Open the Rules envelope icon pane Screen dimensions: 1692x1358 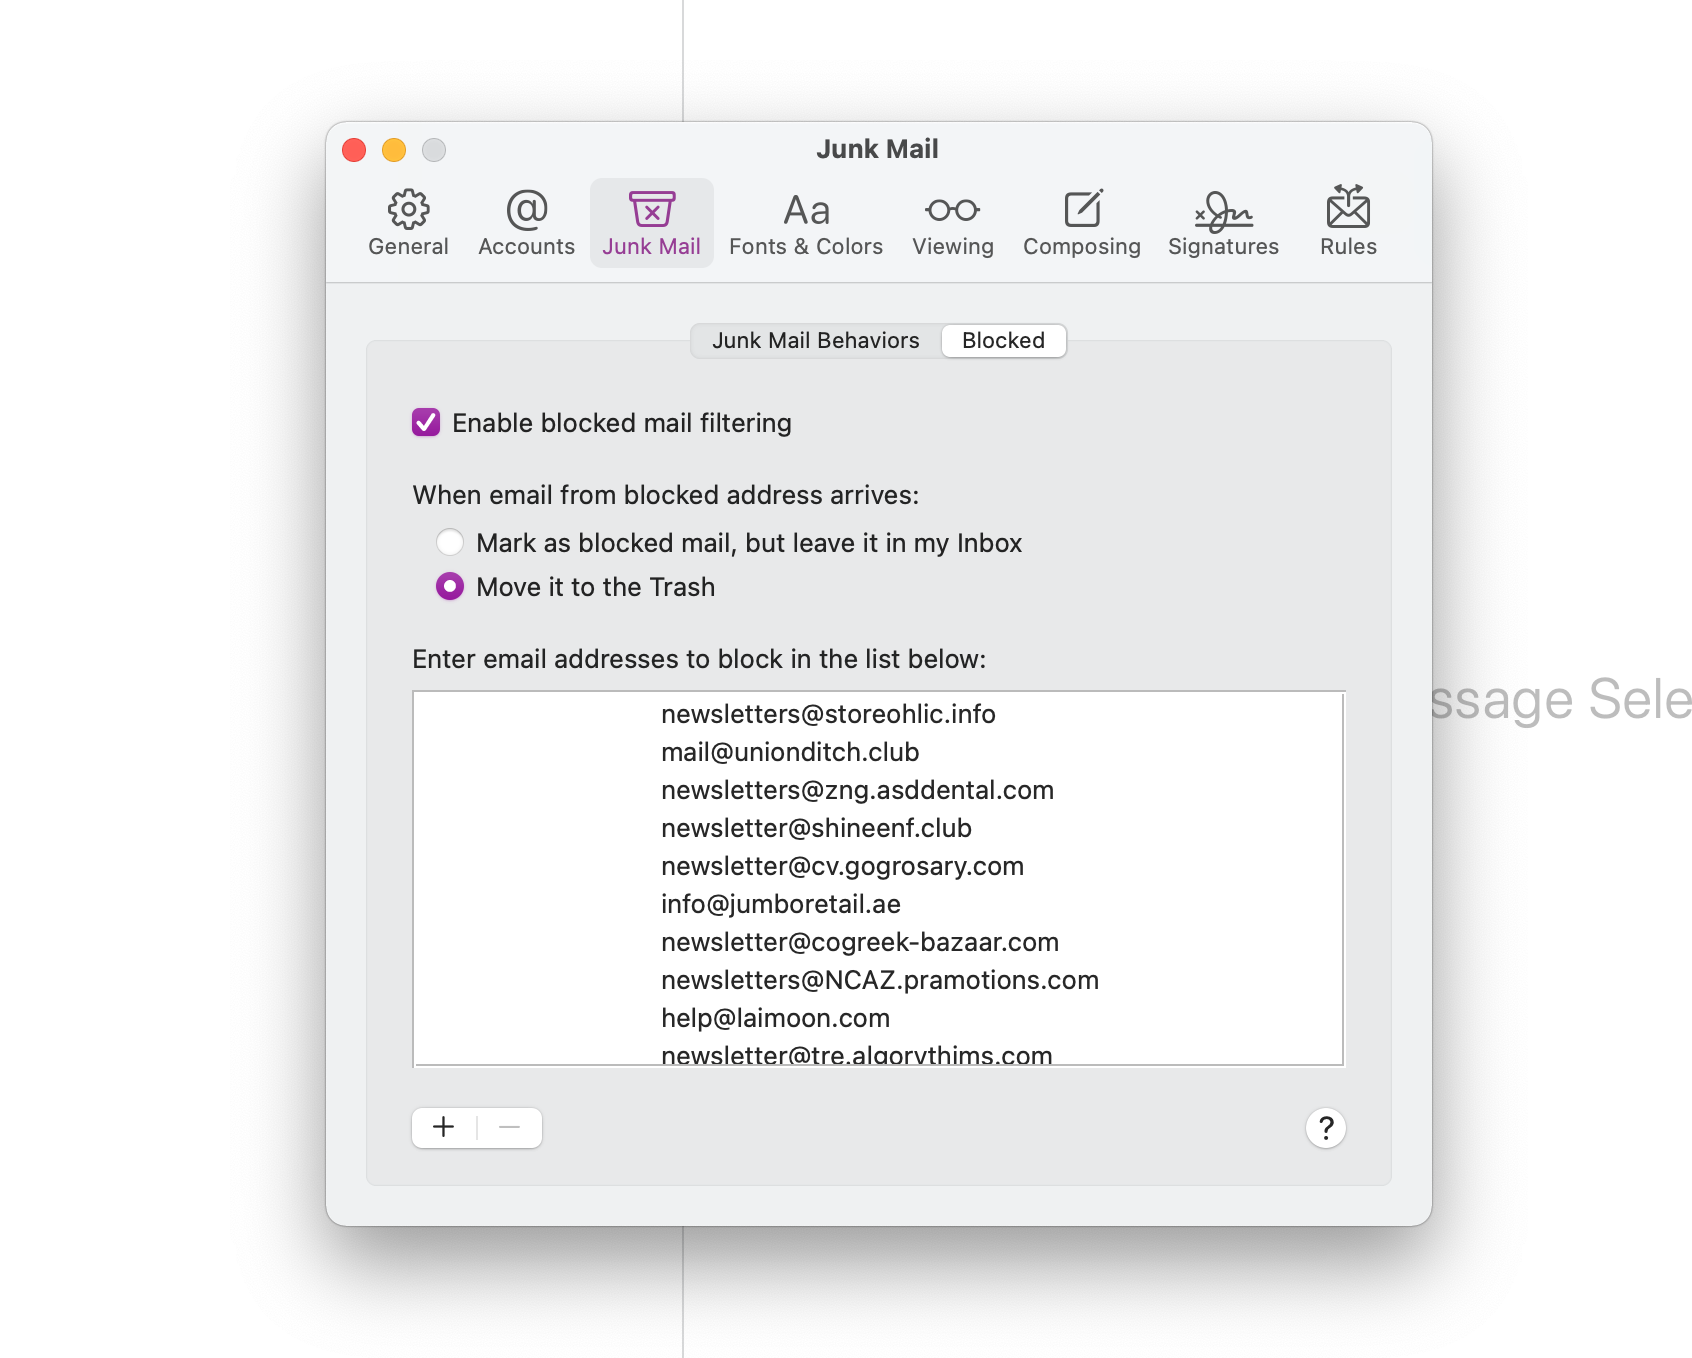(x=1347, y=222)
